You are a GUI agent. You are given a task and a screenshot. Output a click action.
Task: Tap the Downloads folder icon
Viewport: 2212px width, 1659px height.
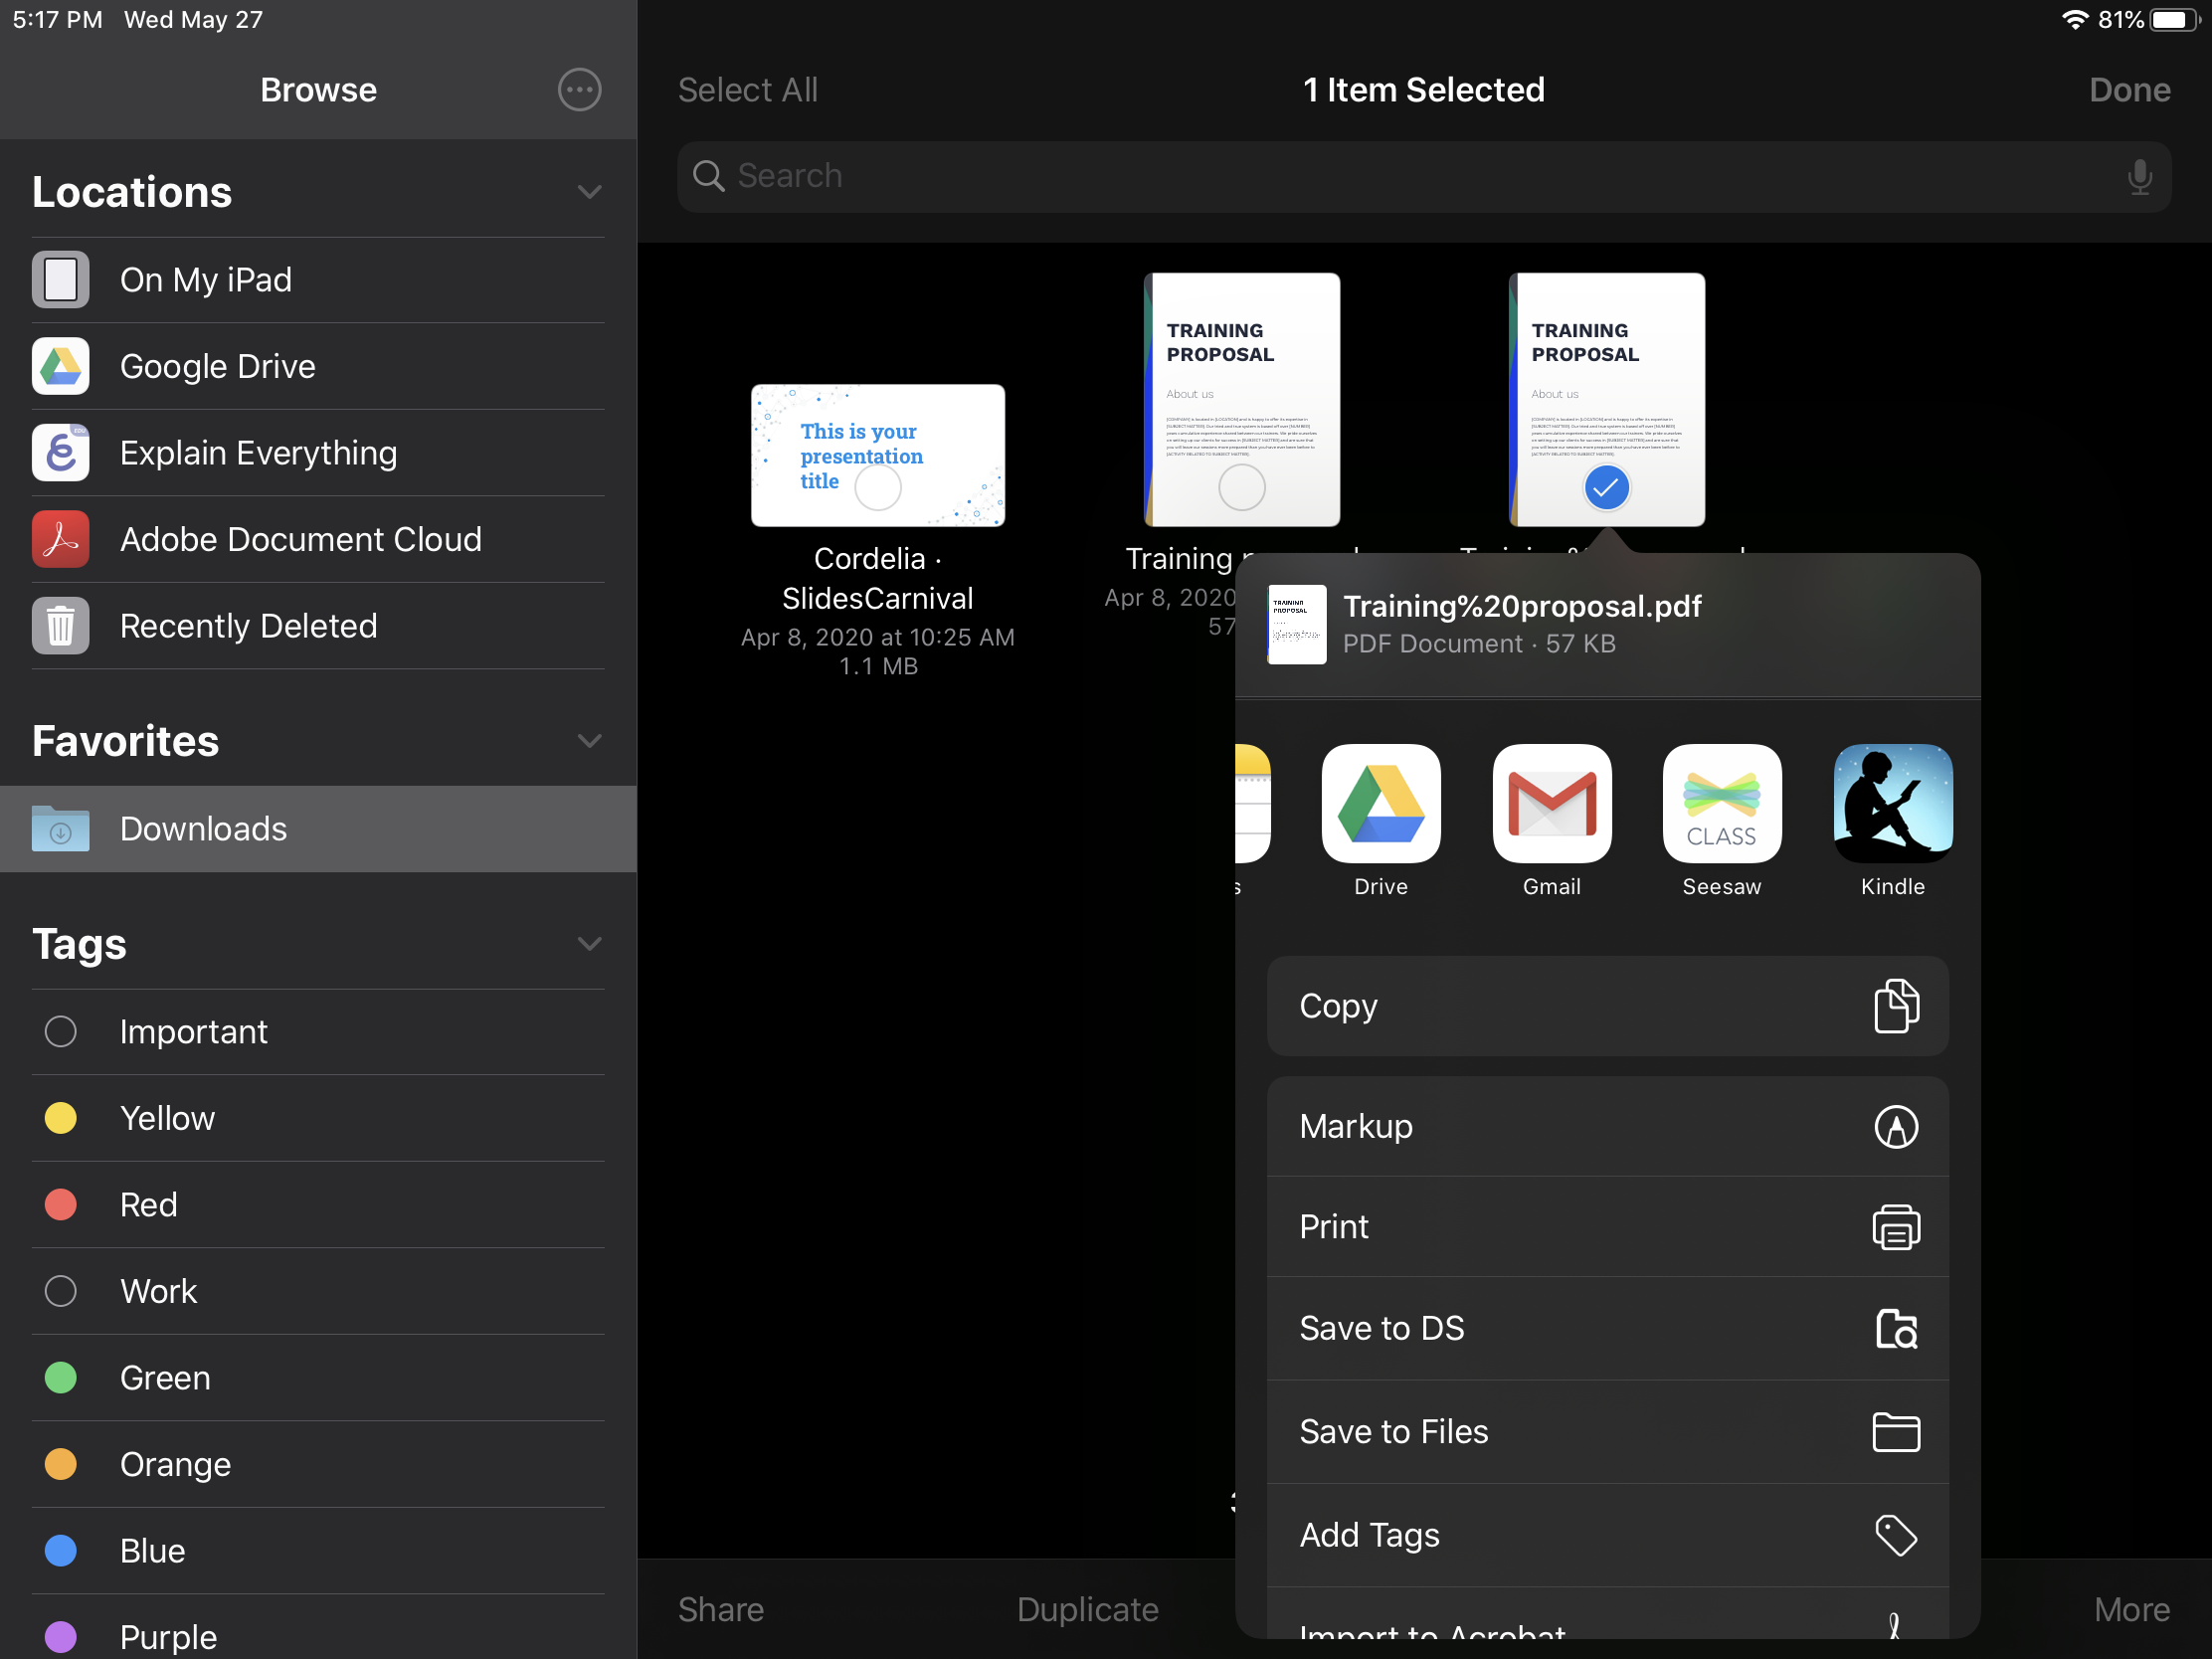click(x=60, y=829)
